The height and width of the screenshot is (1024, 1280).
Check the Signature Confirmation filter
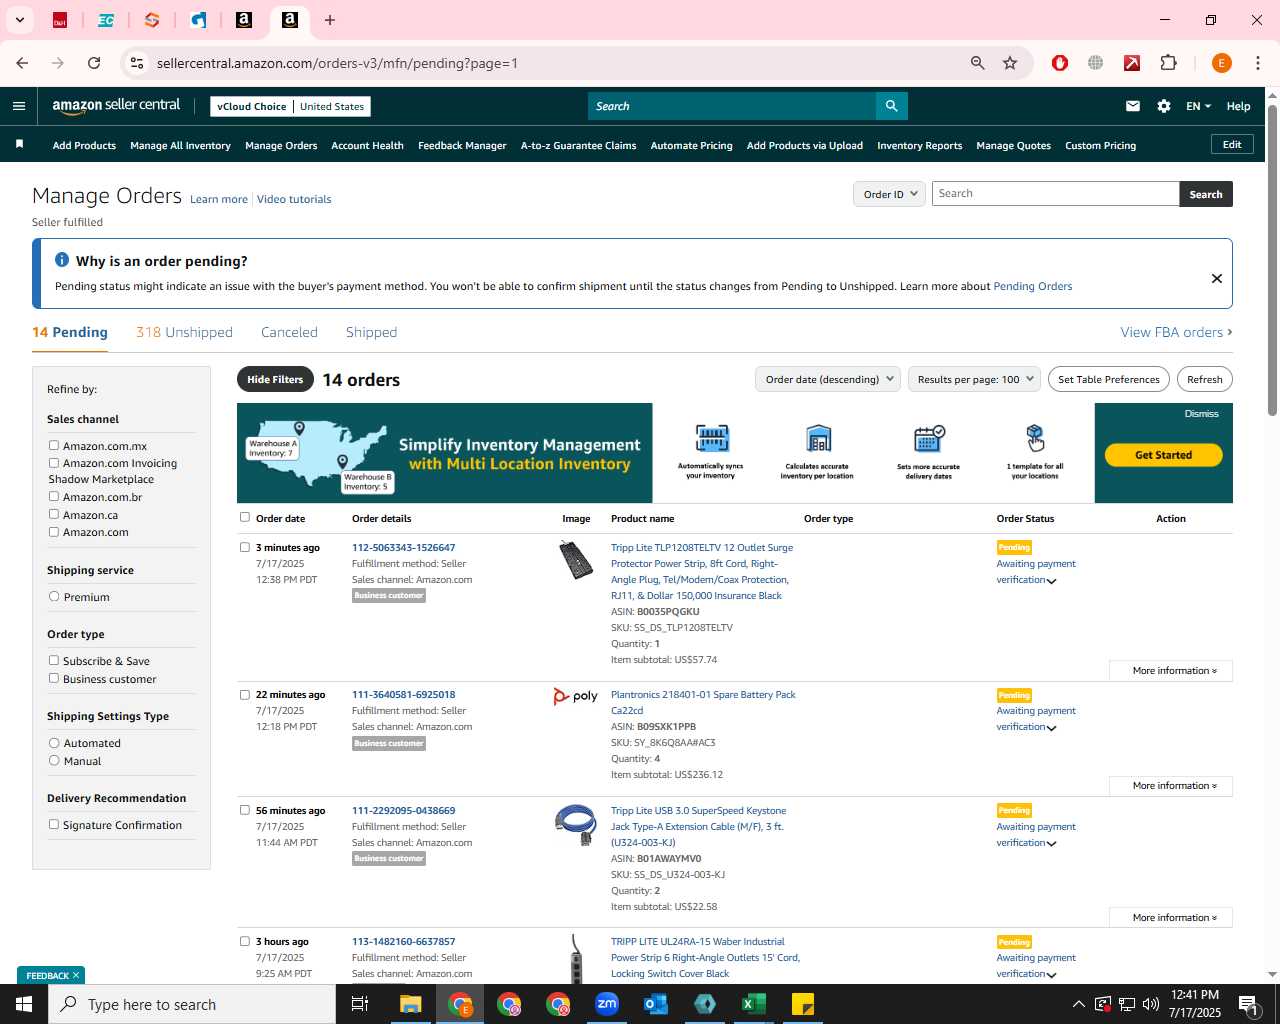click(x=54, y=825)
